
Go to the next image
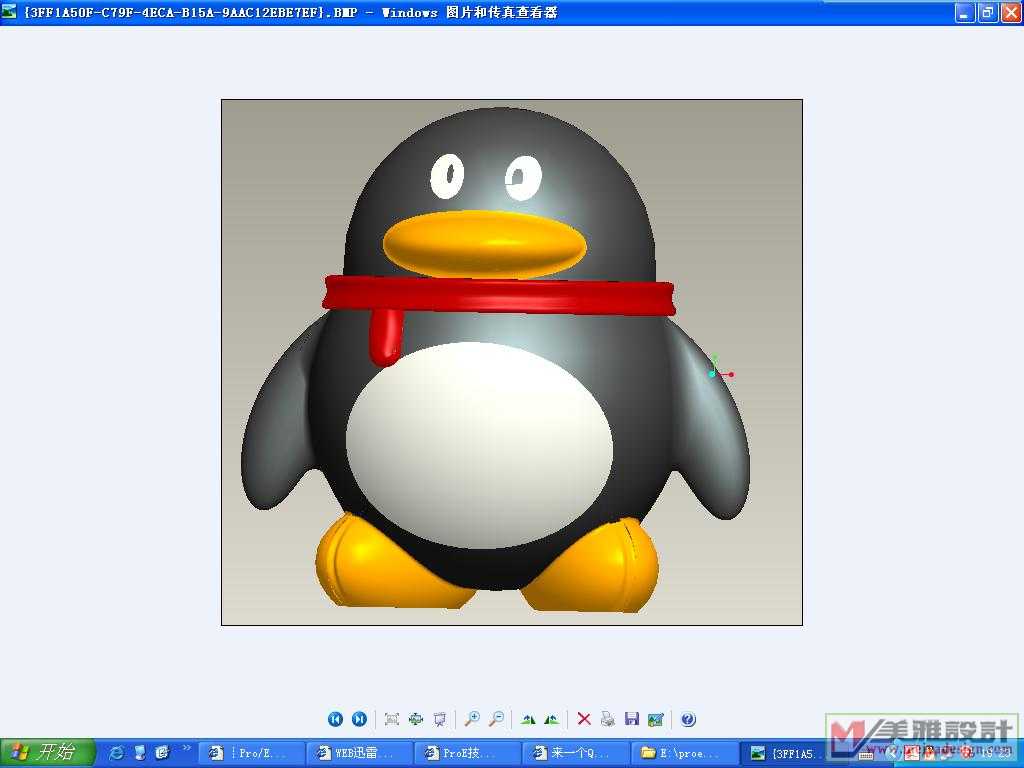click(359, 719)
